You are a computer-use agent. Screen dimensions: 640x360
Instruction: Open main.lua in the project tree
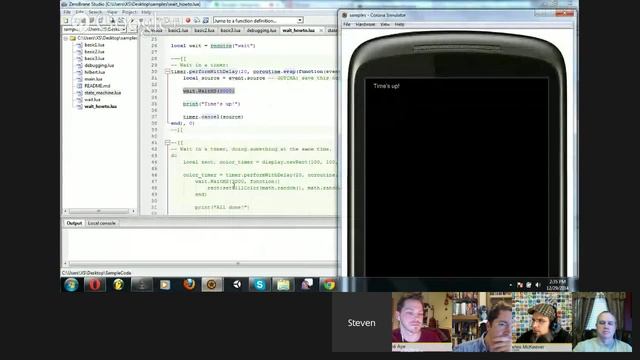93,79
